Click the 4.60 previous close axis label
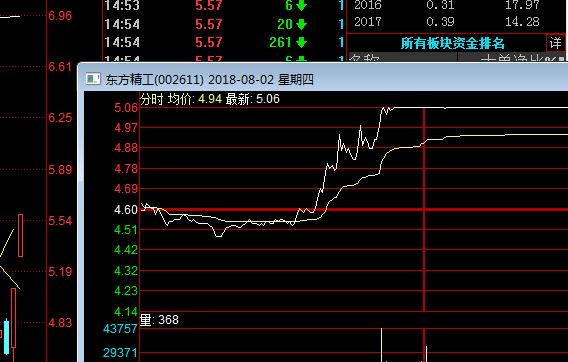 click(126, 210)
